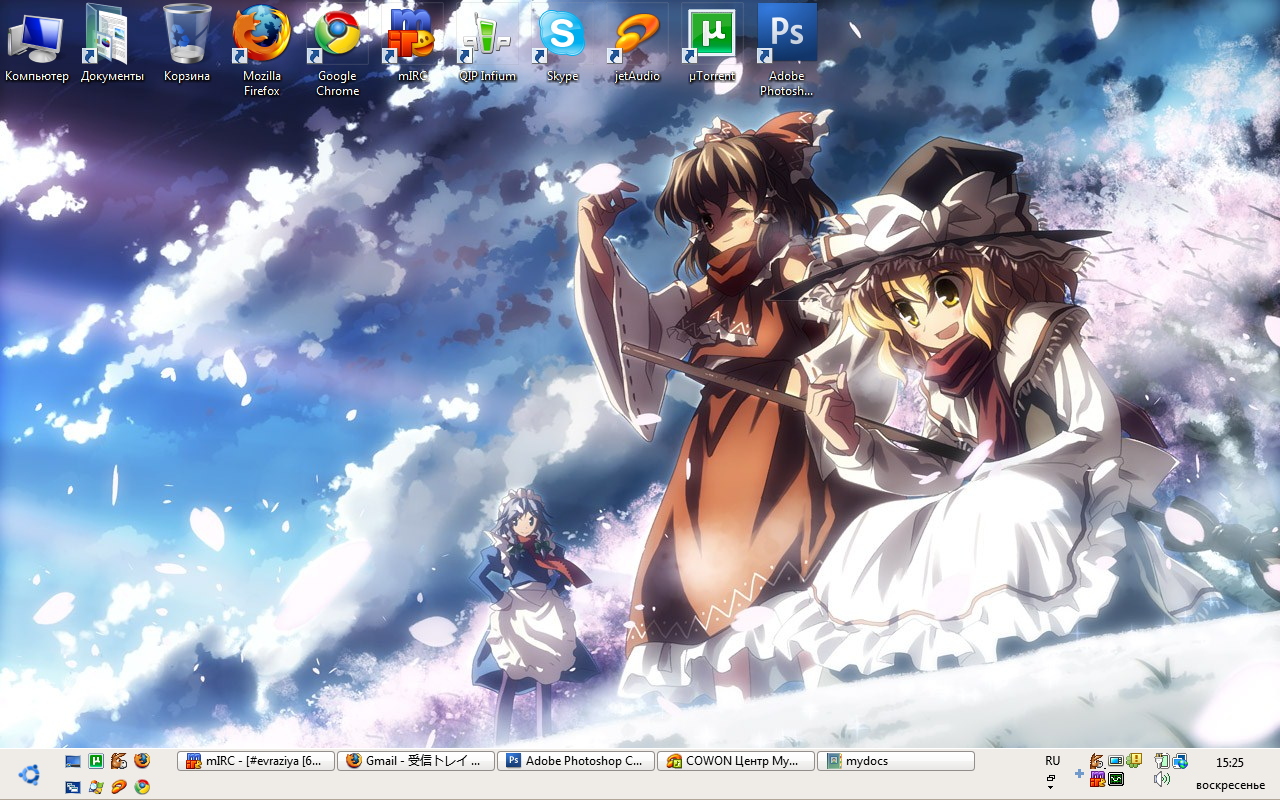Image resolution: width=1280 pixels, height=800 pixels.
Task: Click the eMule tray icon
Action: coord(1097,761)
